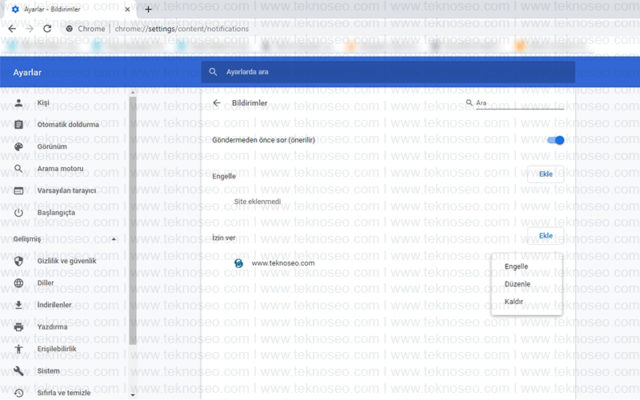
Task: Close the Ayarlar - Bildirimler tab
Action: pos(127,9)
